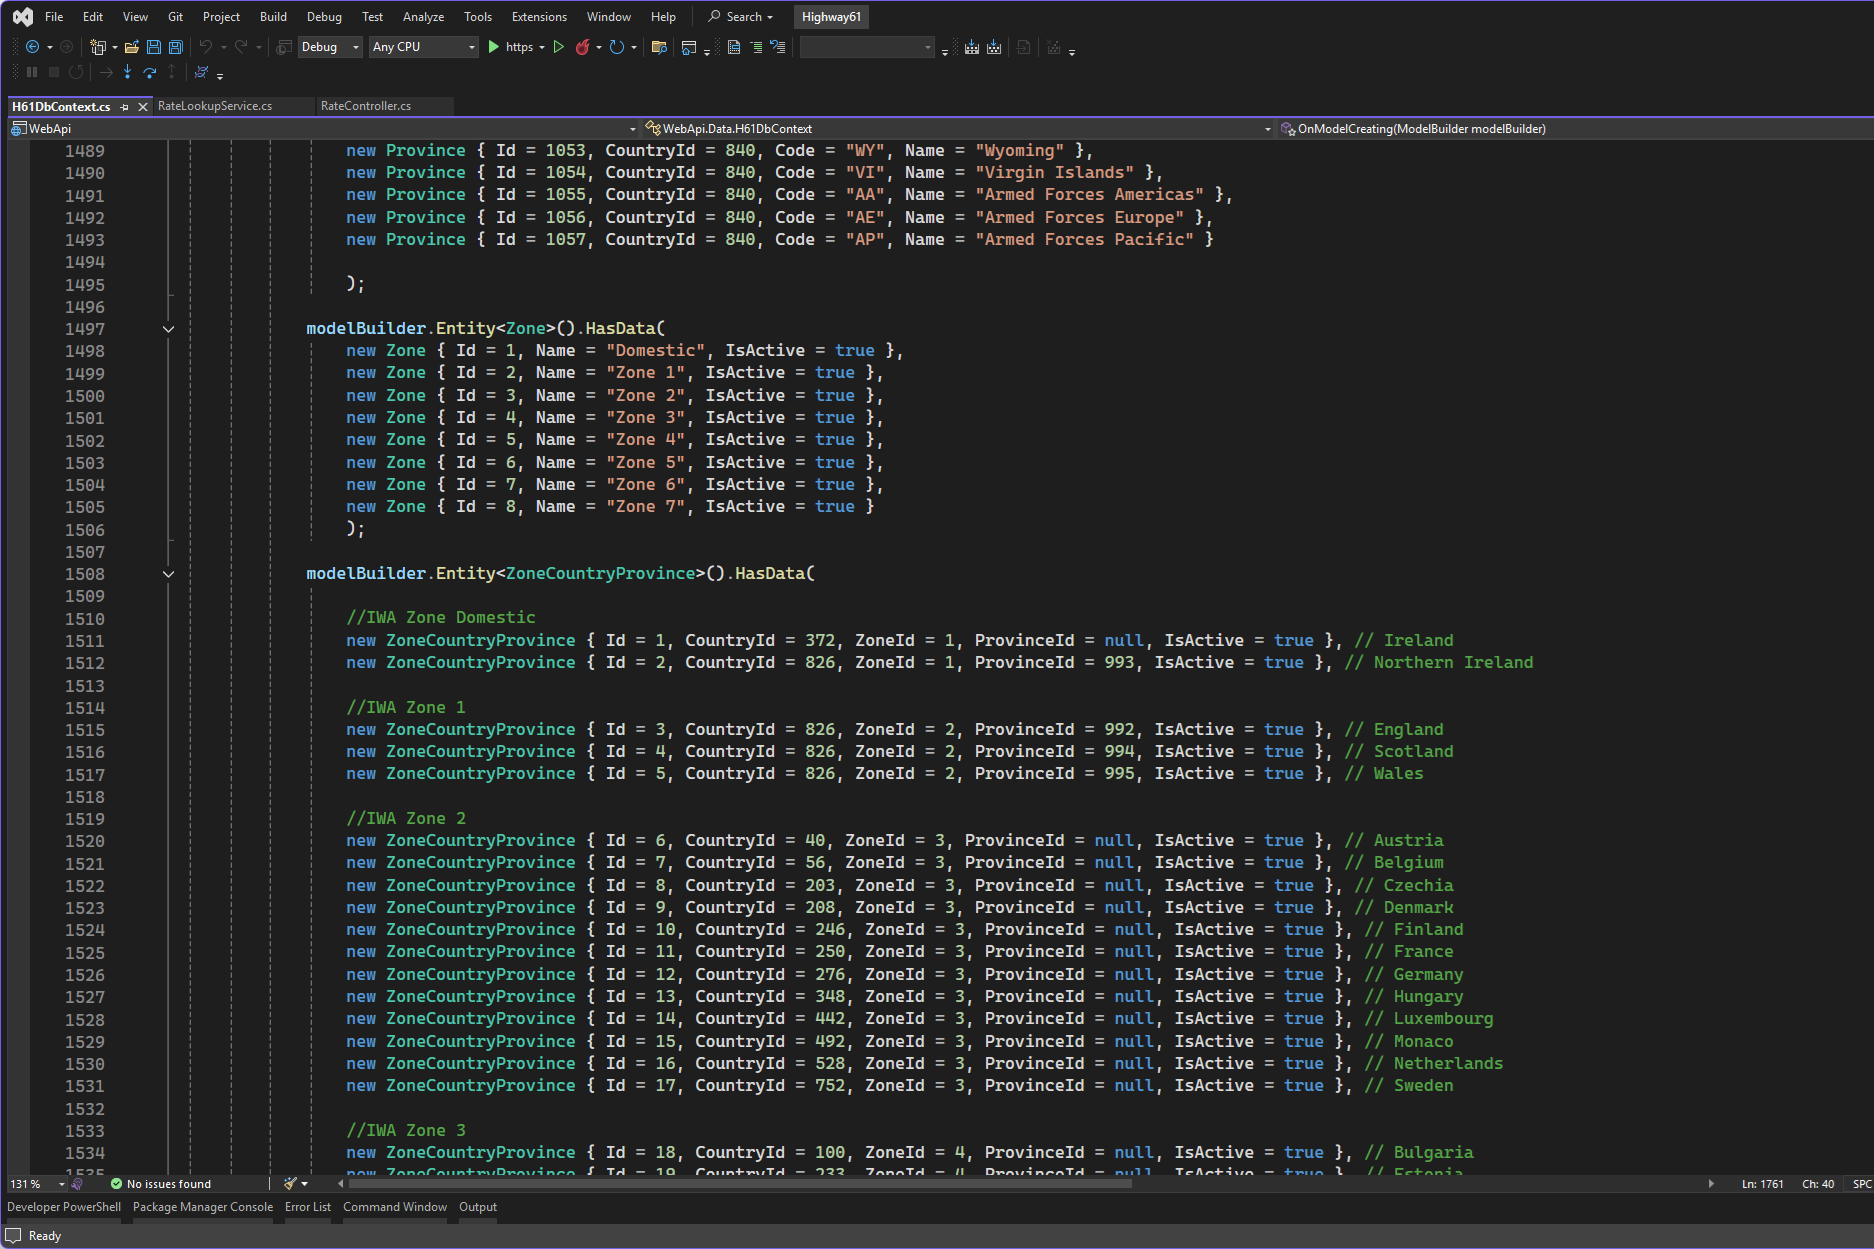Click the Step Into debug arrow icon

click(127, 72)
